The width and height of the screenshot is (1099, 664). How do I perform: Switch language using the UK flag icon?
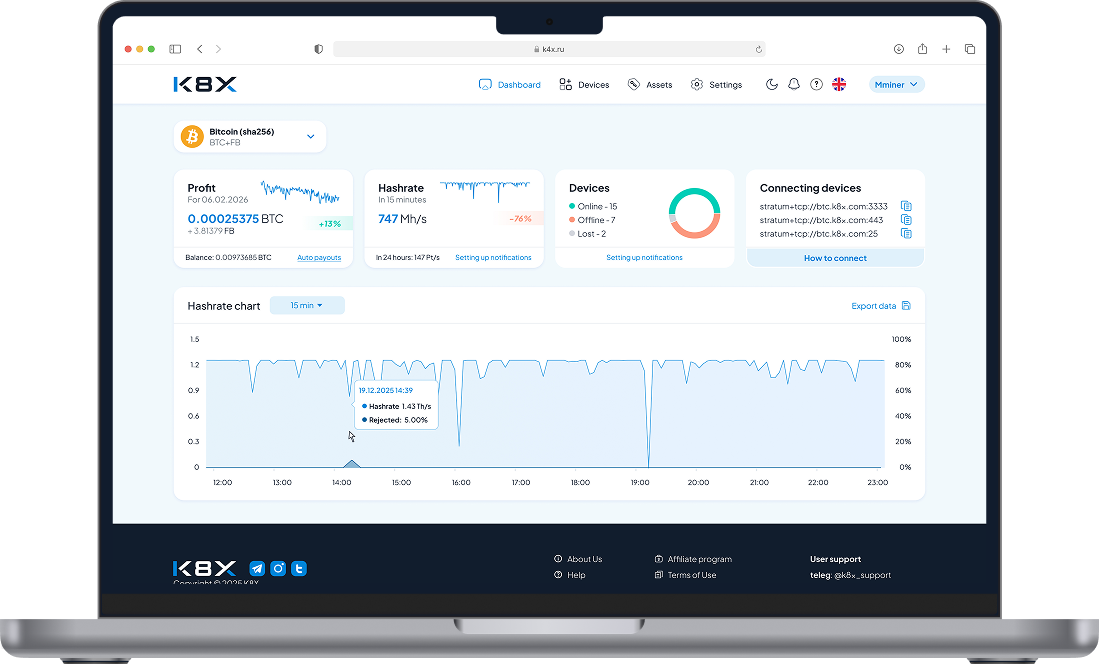pos(839,85)
